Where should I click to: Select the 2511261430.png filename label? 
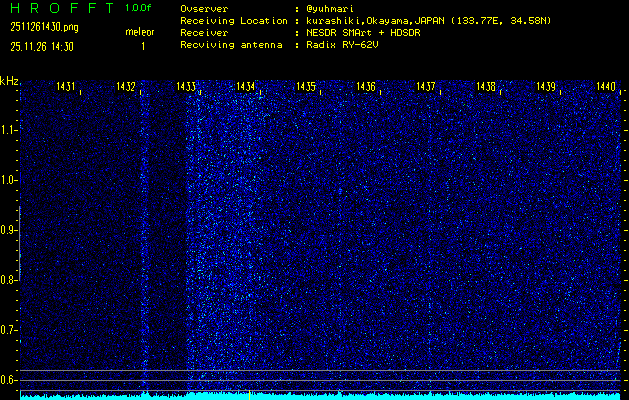pos(43,27)
